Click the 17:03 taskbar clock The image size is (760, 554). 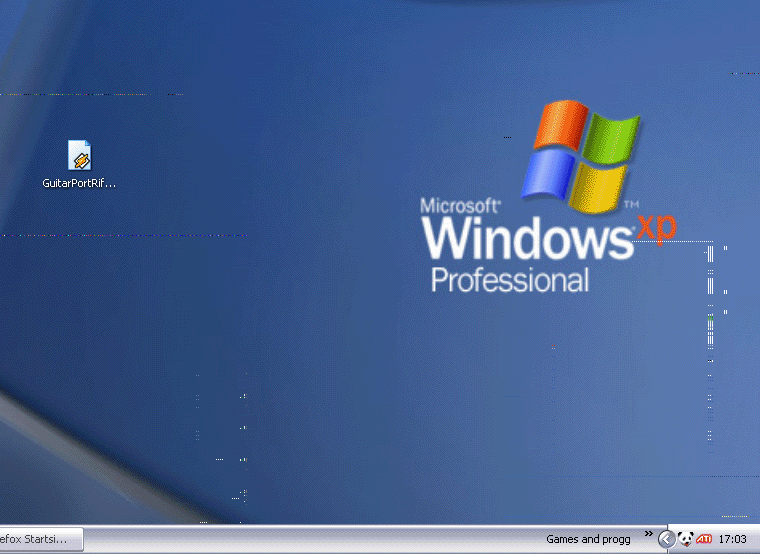[732, 539]
